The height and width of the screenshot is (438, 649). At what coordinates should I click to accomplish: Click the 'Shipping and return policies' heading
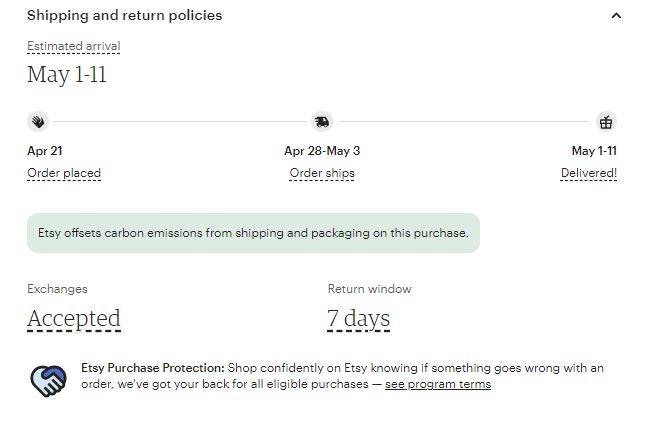(125, 16)
